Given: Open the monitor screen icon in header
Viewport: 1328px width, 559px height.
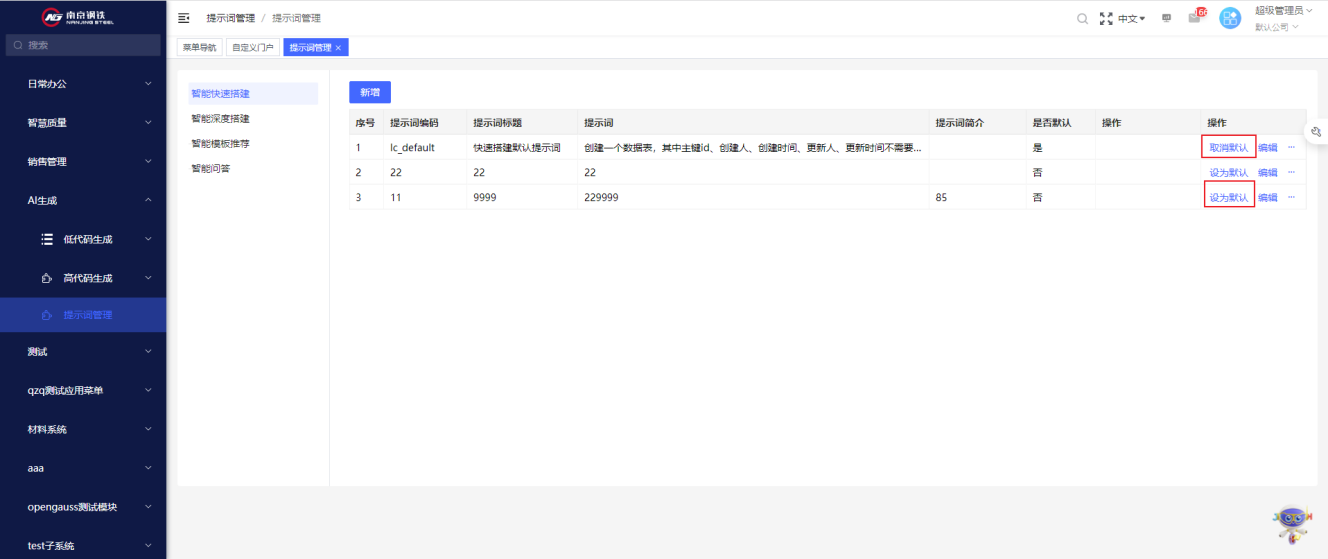Looking at the screenshot, I should point(1166,18).
